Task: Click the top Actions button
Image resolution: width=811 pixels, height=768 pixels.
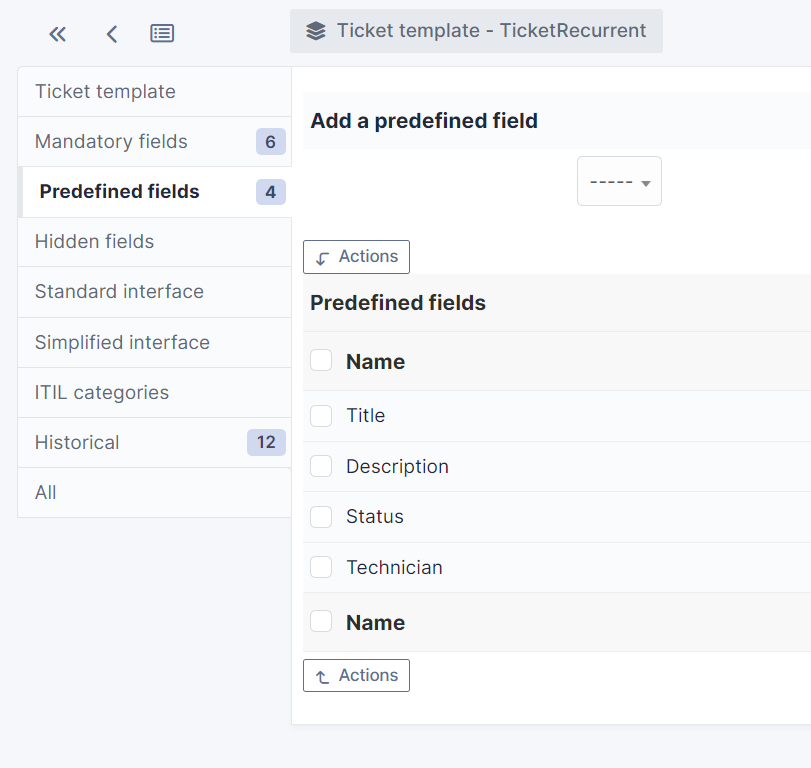Action: tap(356, 257)
